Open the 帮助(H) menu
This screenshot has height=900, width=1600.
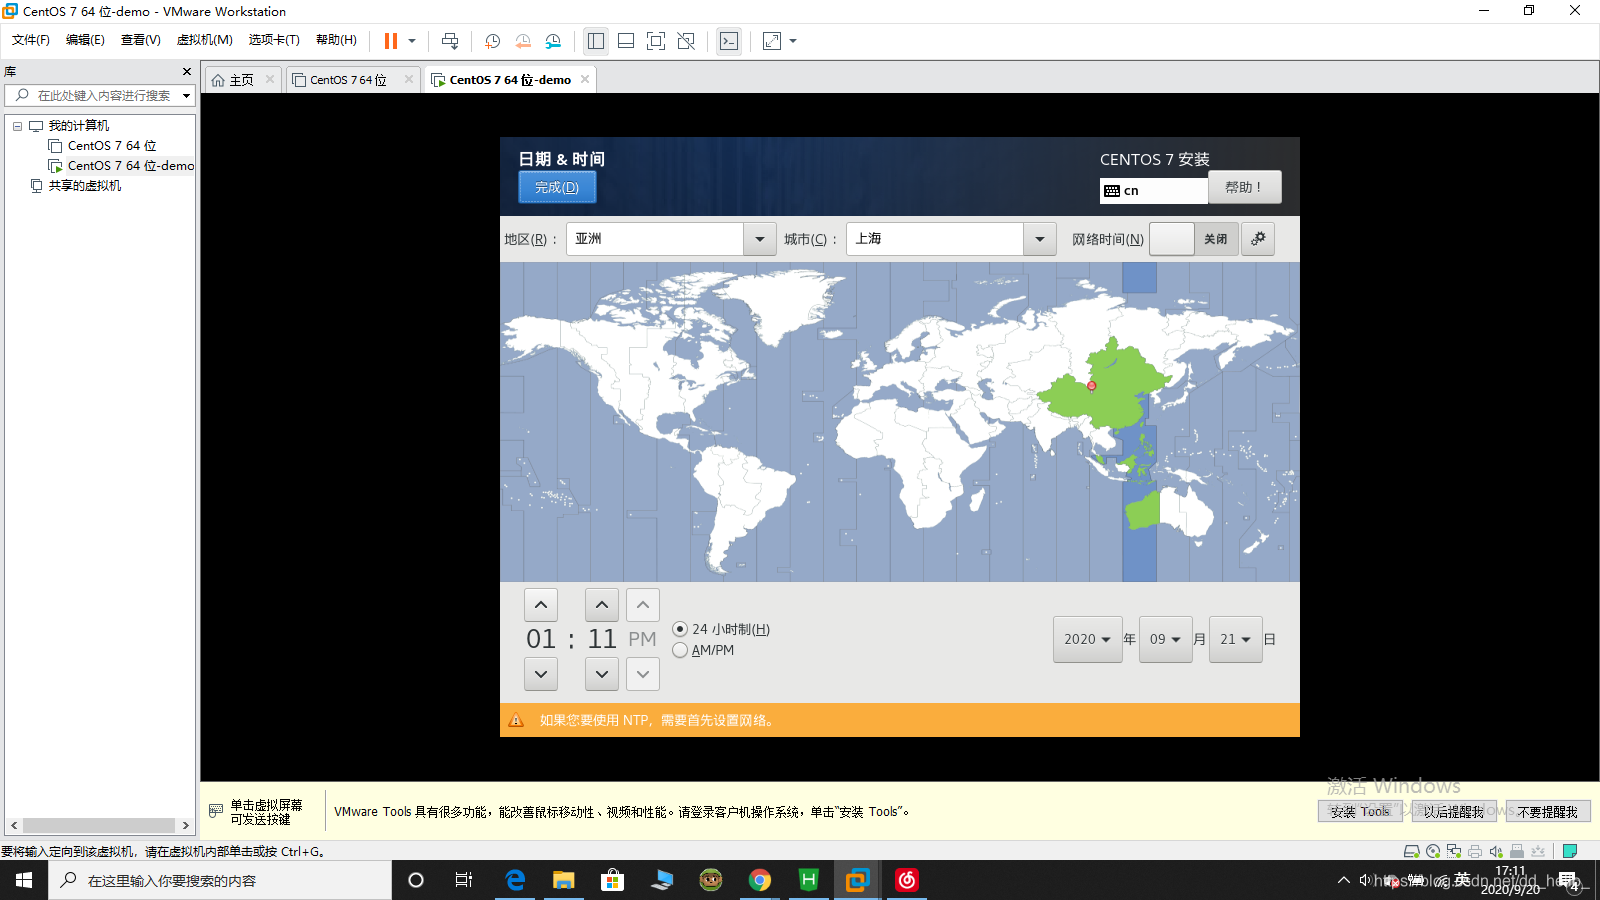[x=336, y=40]
